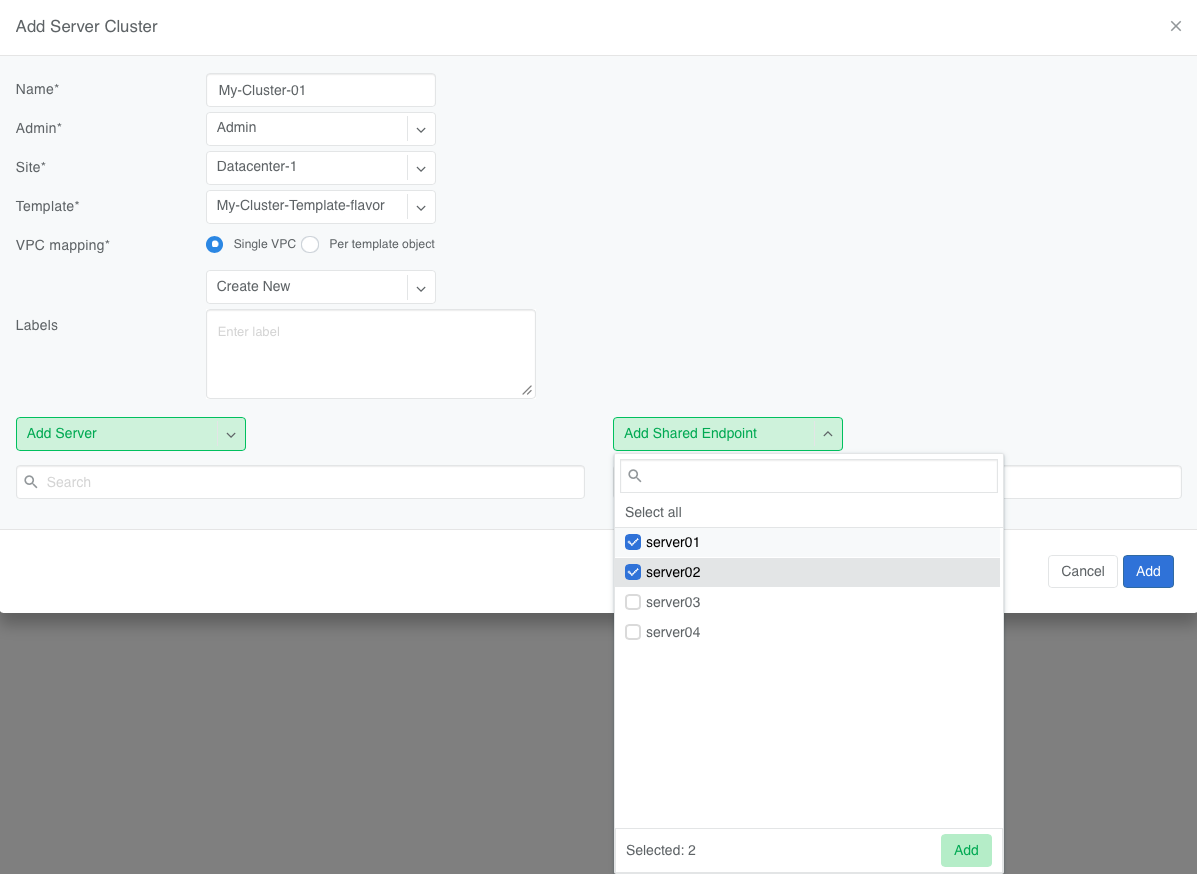Collapse the Add Shared Endpoint dropdown

pyautogui.click(x=728, y=434)
